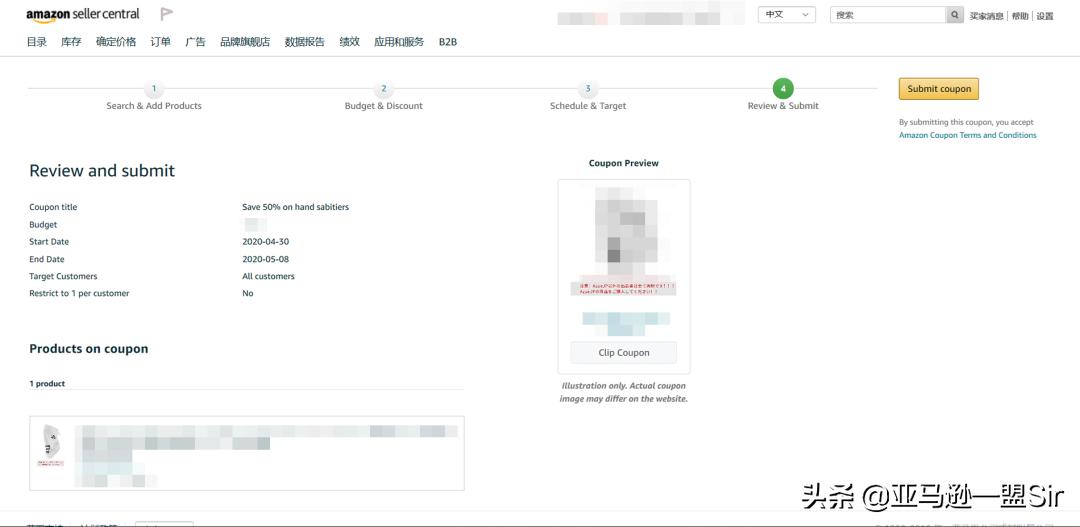Click Search & Add Products step label

pyautogui.click(x=154, y=106)
